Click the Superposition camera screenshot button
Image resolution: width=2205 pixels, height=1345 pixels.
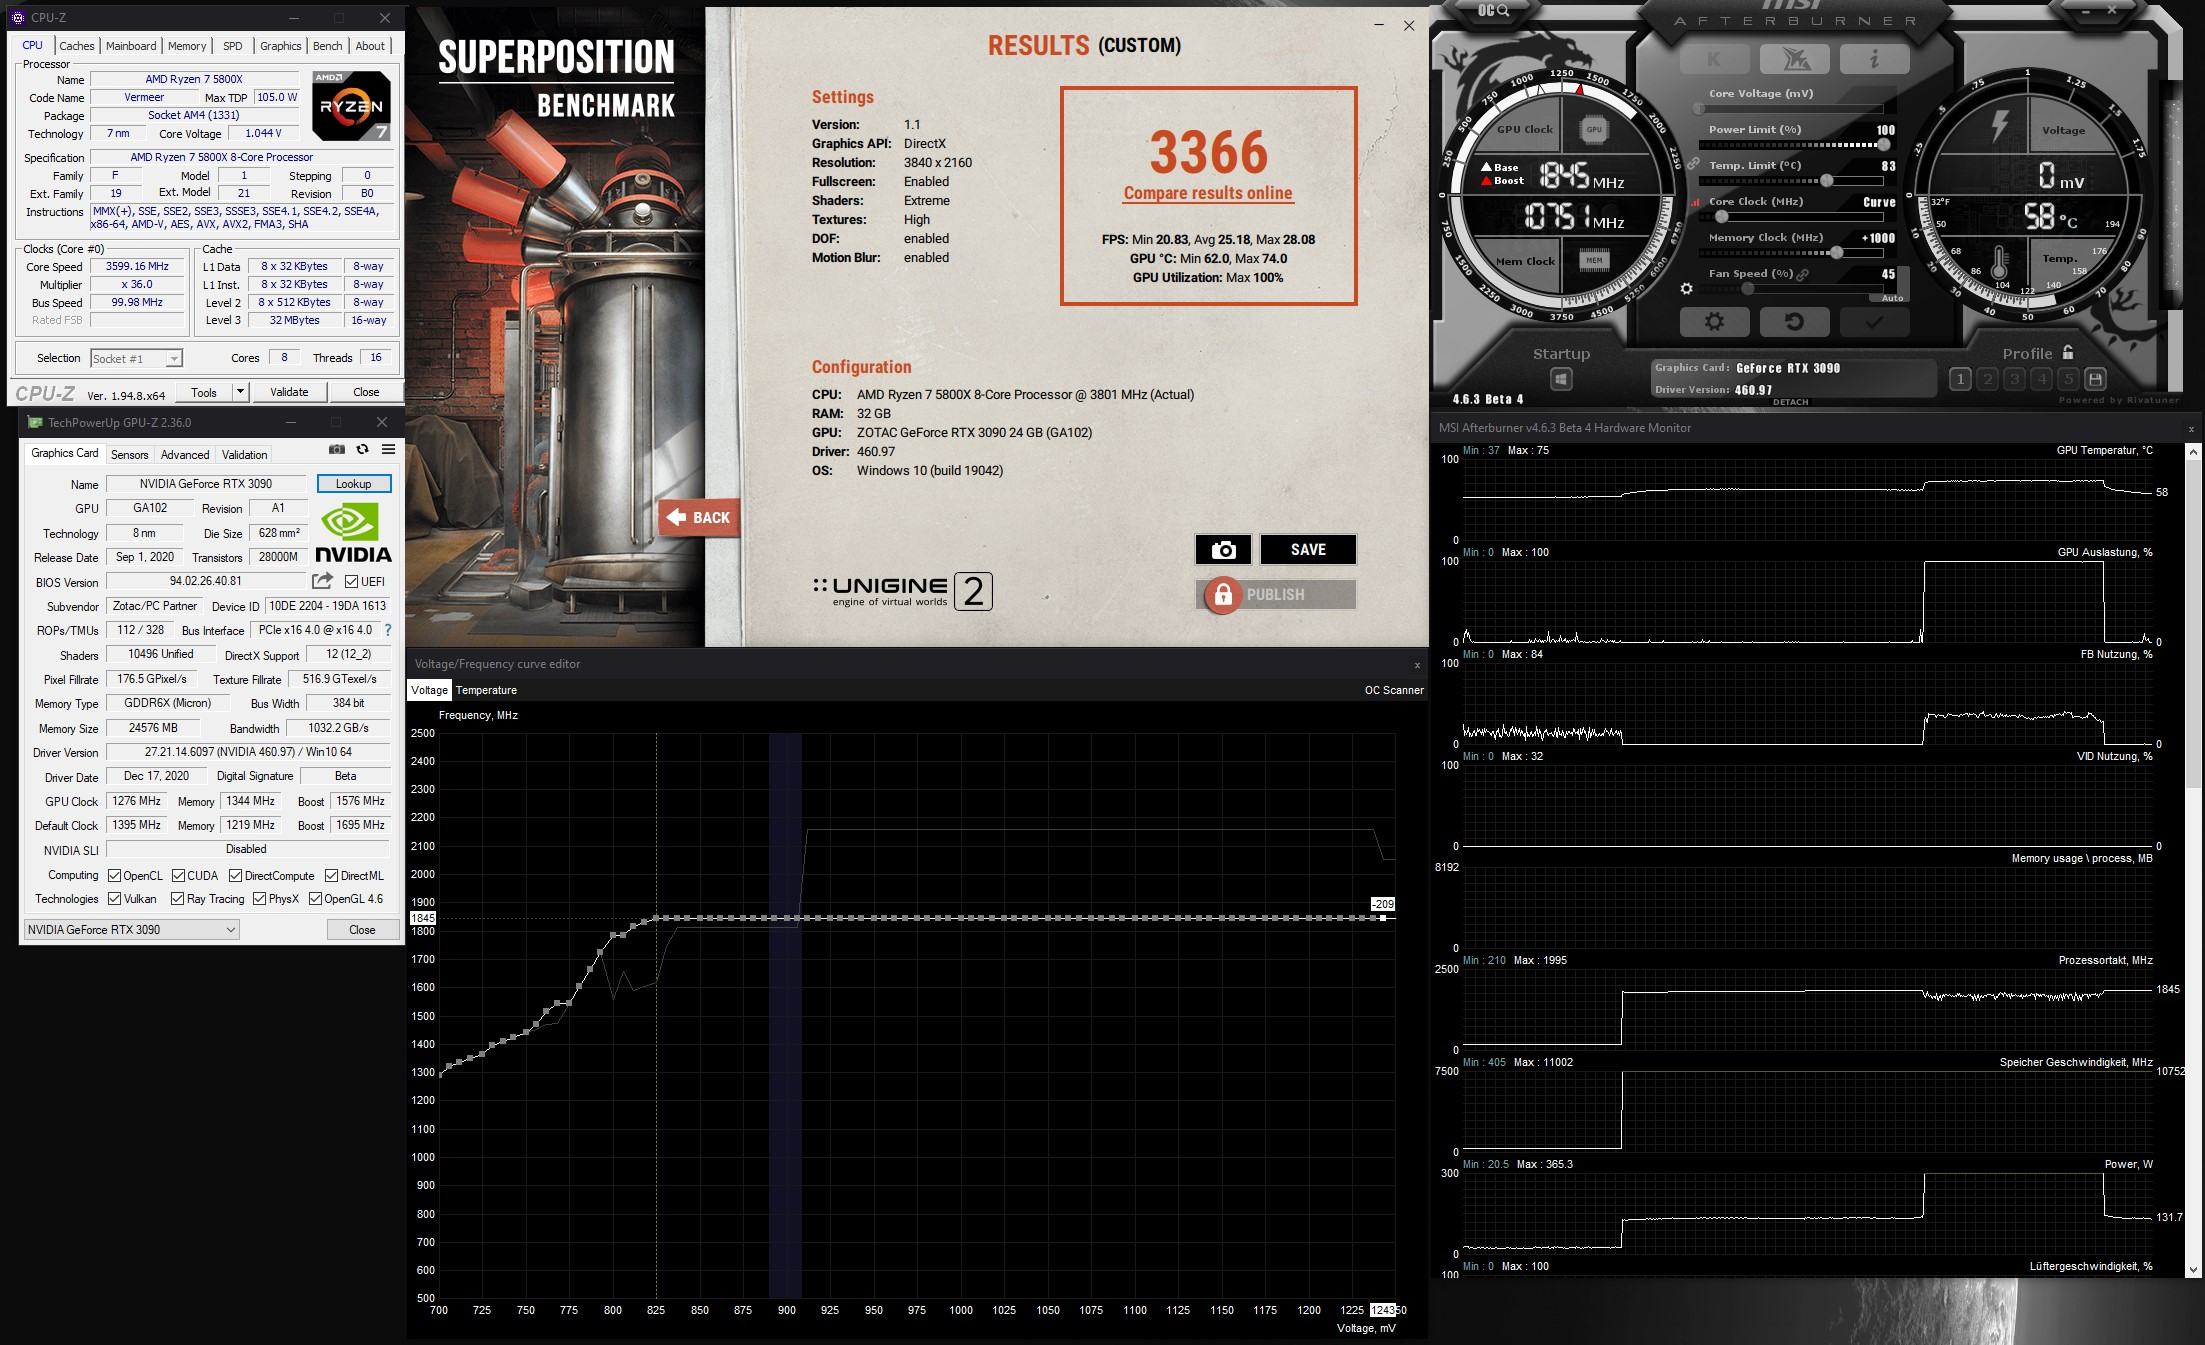(x=1223, y=549)
